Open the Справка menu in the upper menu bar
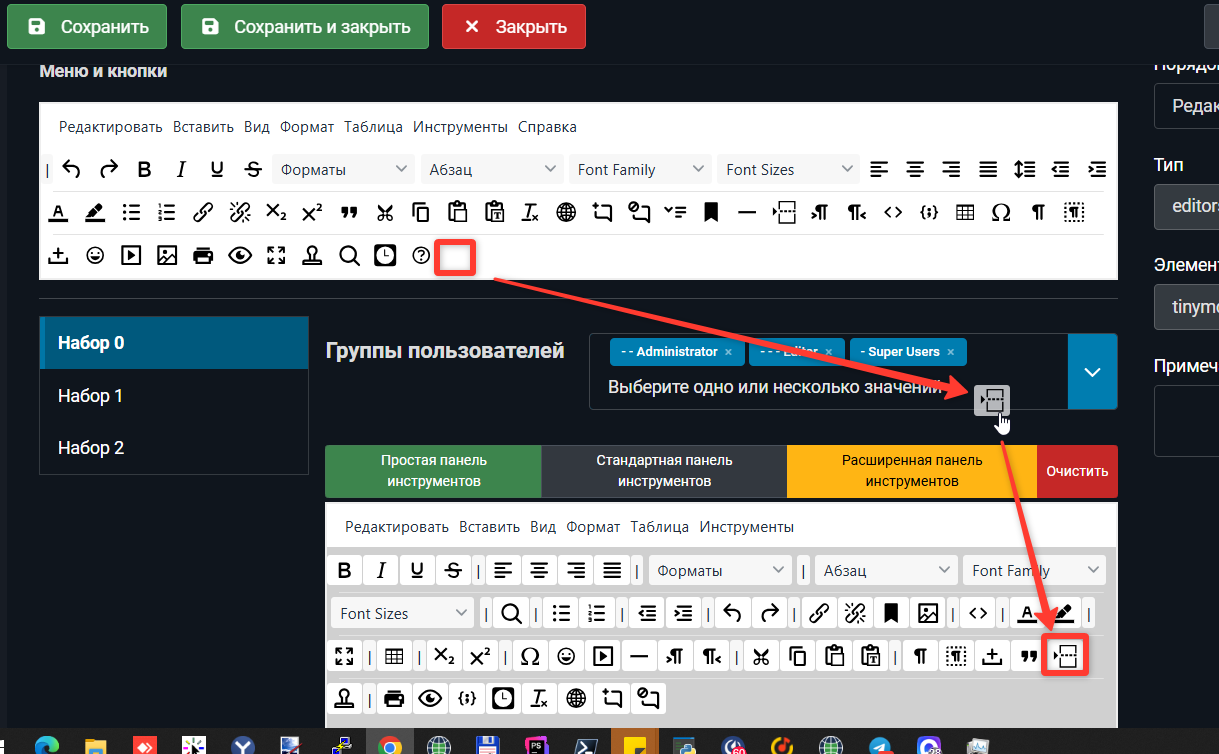This screenshot has height=754, width=1219. point(547,127)
